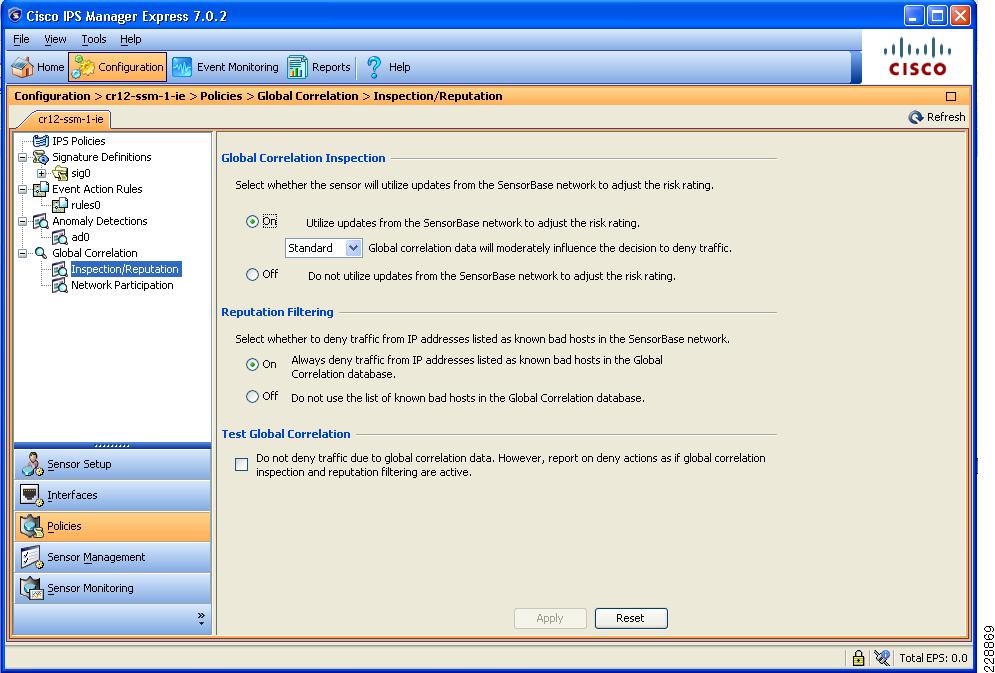The image size is (995, 673).
Task: Click the Inspection/Reputation node icon
Action: [x=60, y=269]
